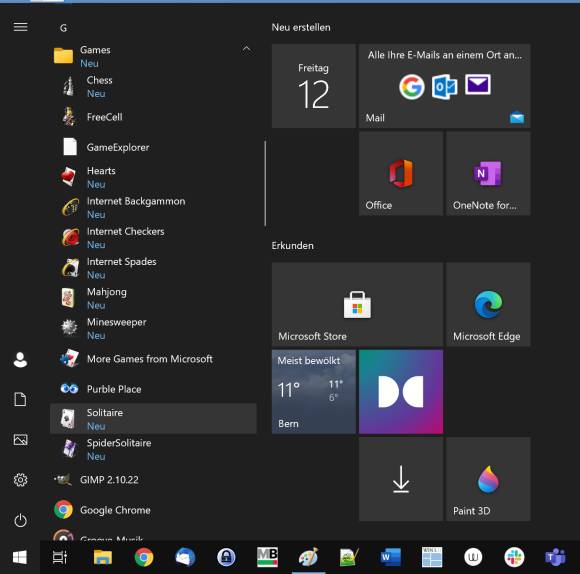Launch Microsoft Edge tile

point(488,305)
